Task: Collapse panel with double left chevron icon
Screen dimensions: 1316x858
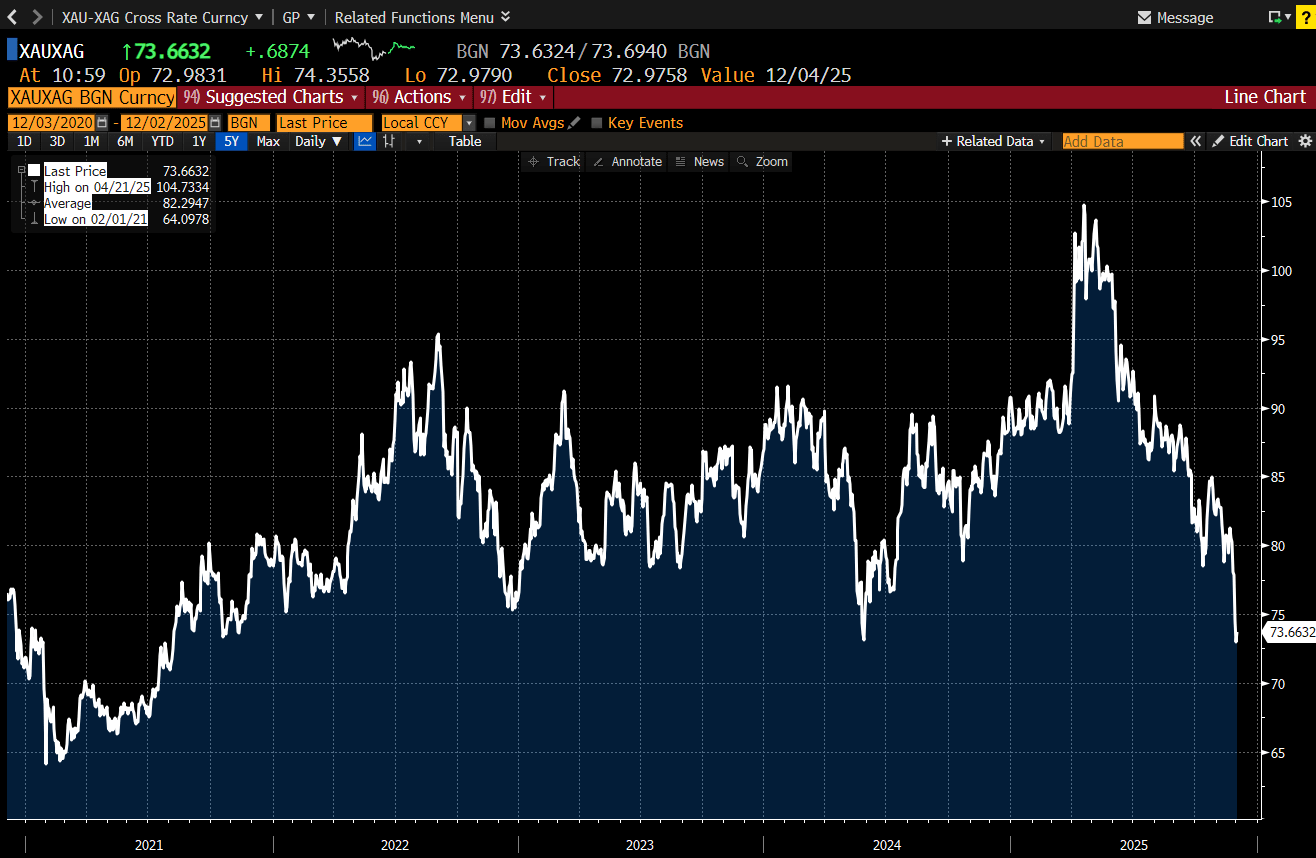Action: point(1194,141)
